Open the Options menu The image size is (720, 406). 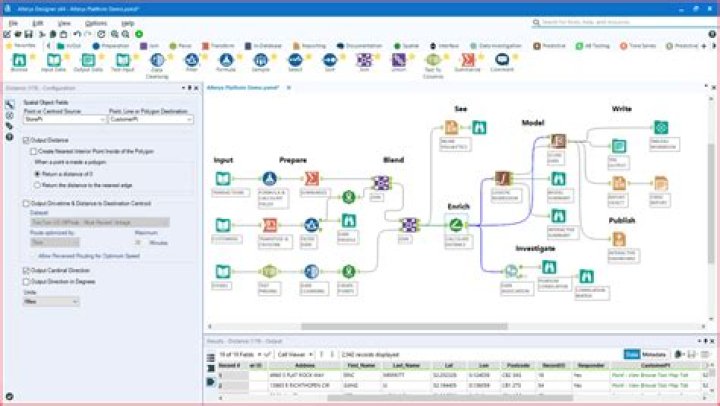point(96,22)
